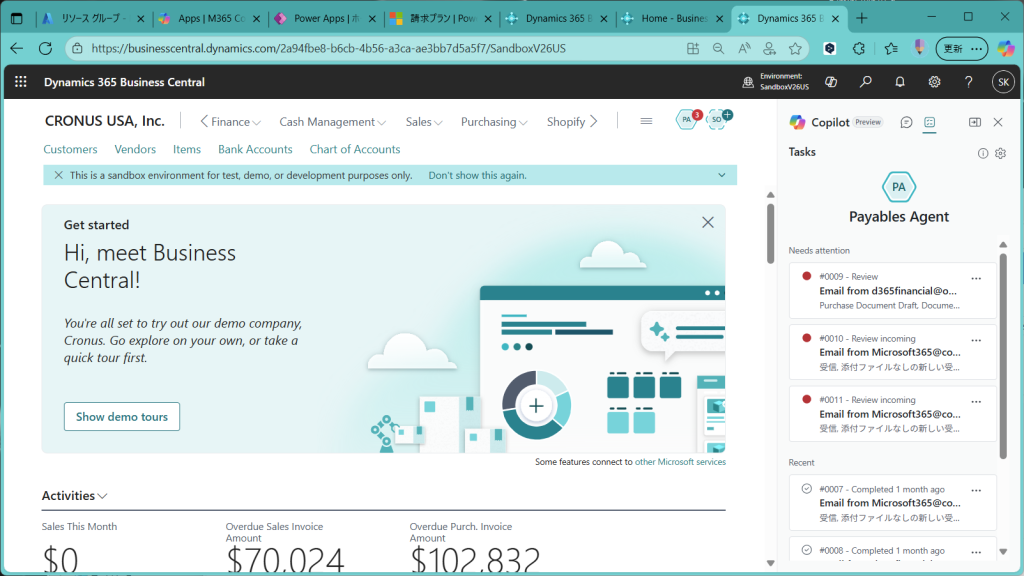
Task: Open the app launcher waffle icon
Action: (x=21, y=82)
